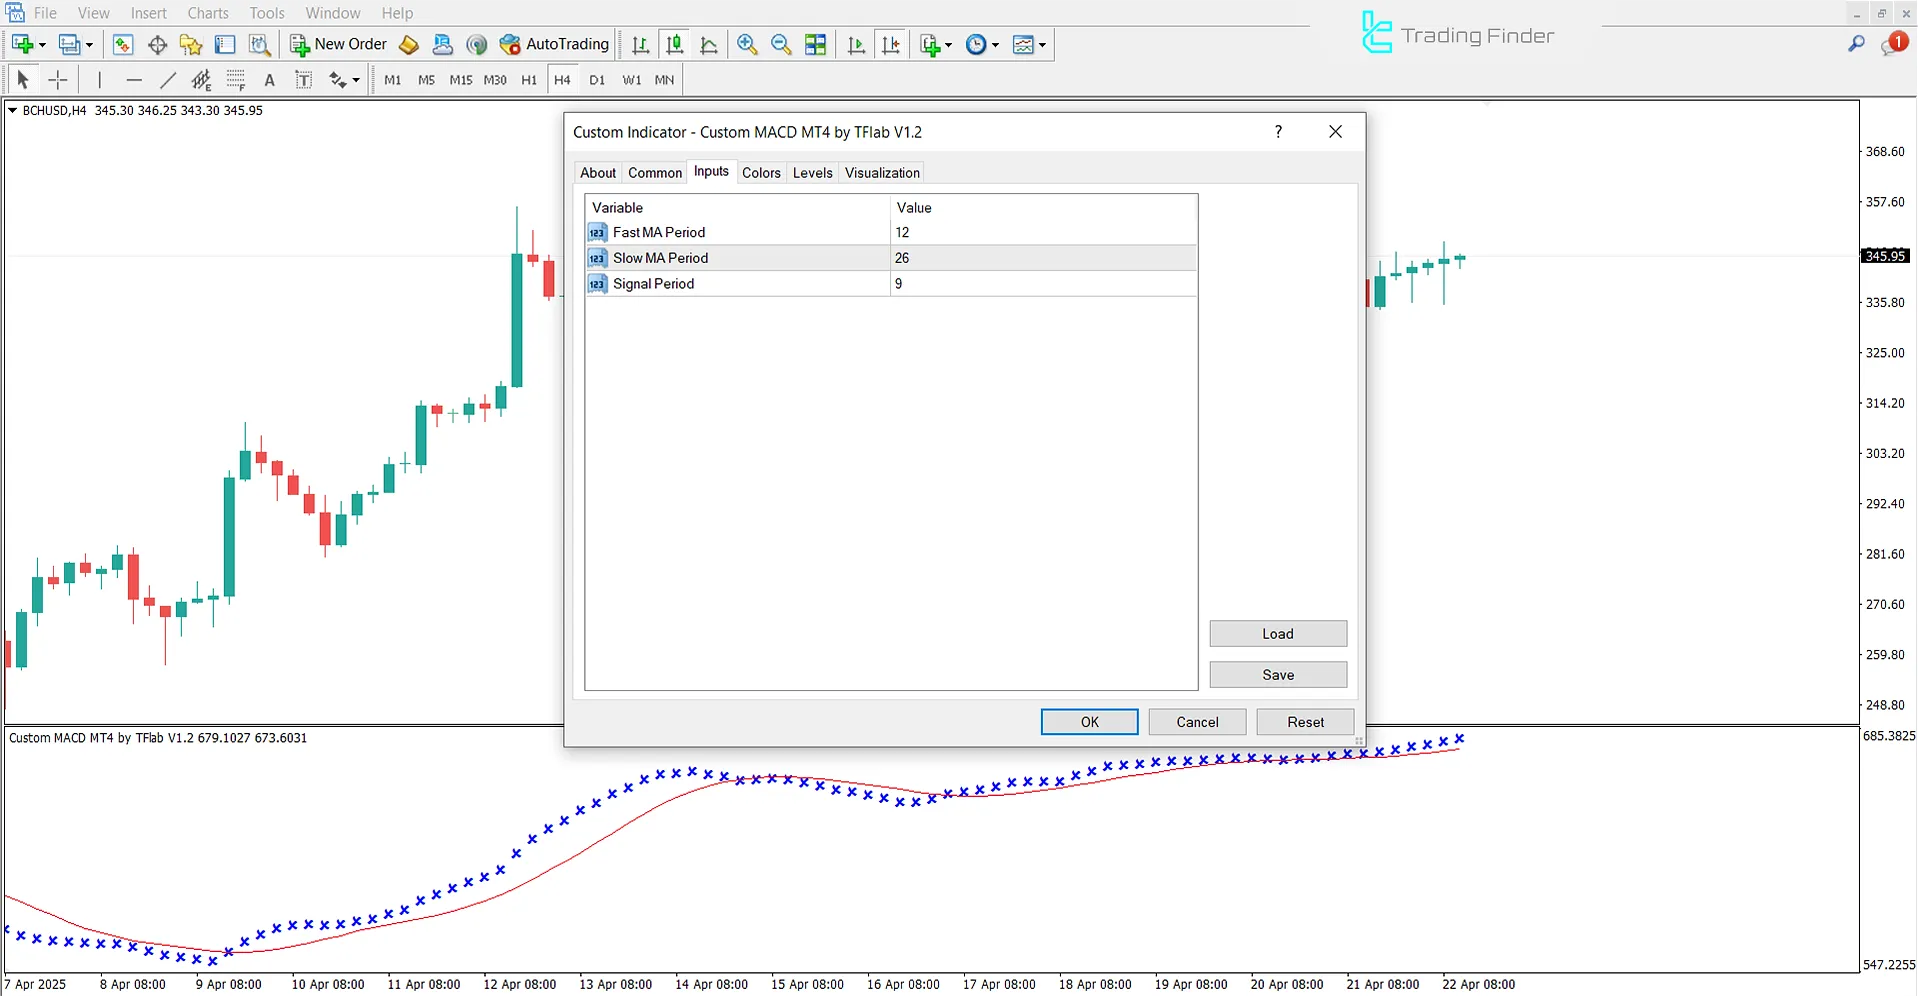Viewport: 1919px width, 996px height.
Task: Open the MetaQuotes Language Editor
Action: (408, 44)
